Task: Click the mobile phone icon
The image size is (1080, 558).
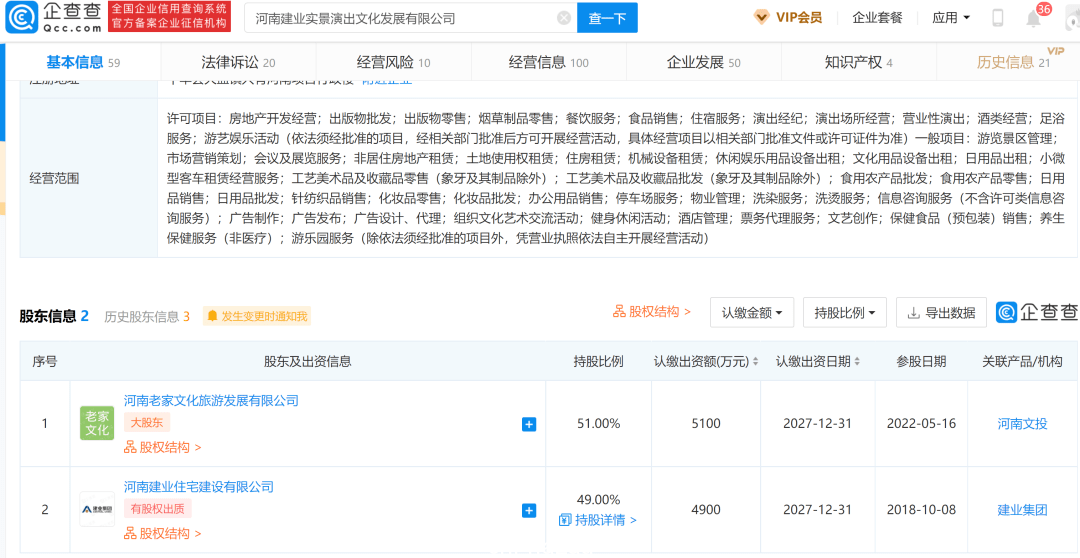Action: (998, 19)
